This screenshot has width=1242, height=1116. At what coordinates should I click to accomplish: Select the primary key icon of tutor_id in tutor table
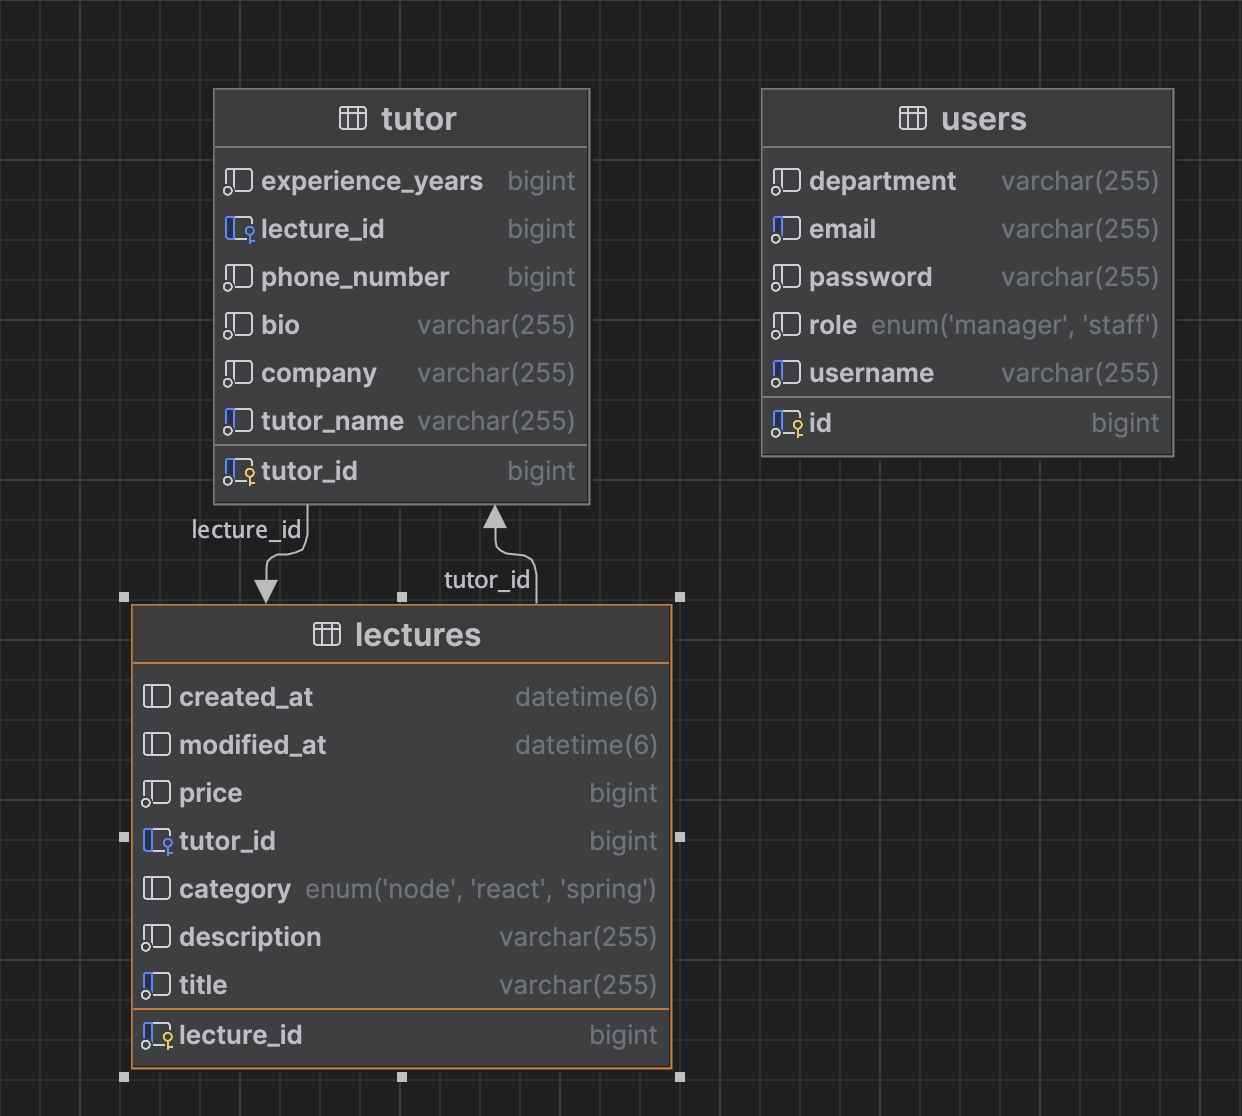click(239, 471)
